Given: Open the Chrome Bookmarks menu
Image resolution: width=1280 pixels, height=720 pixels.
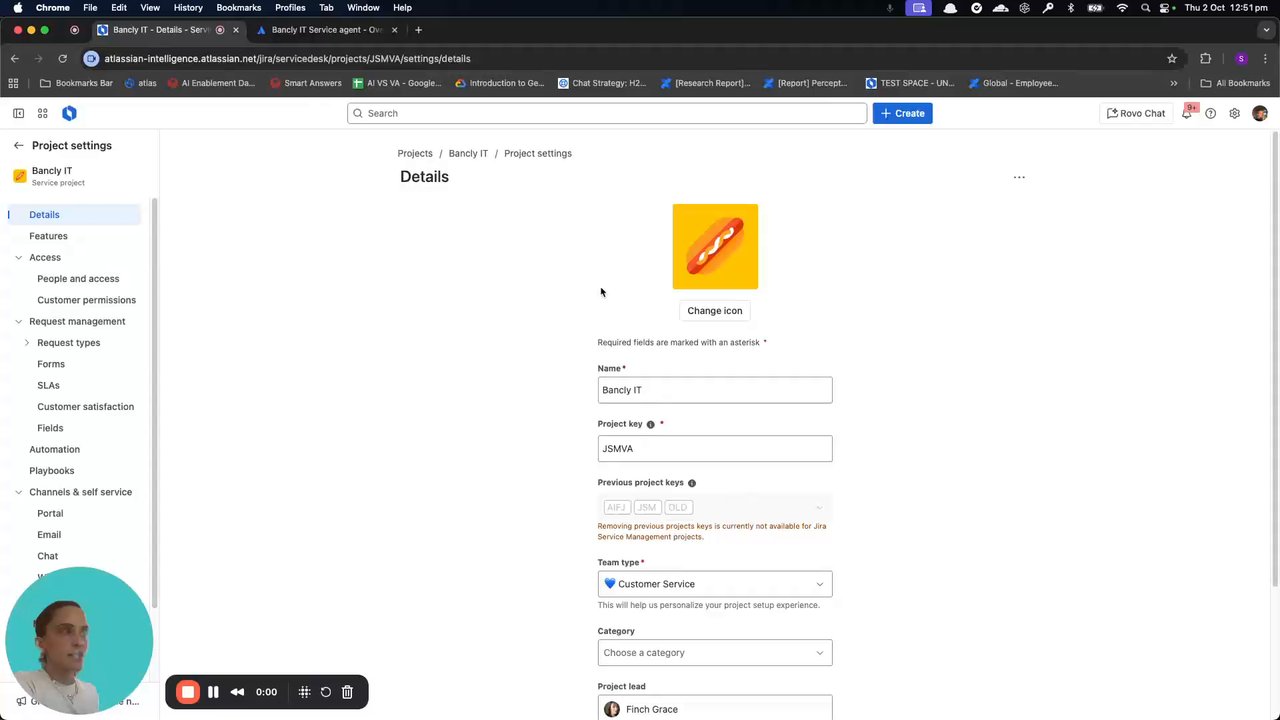Looking at the screenshot, I should pyautogui.click(x=239, y=8).
